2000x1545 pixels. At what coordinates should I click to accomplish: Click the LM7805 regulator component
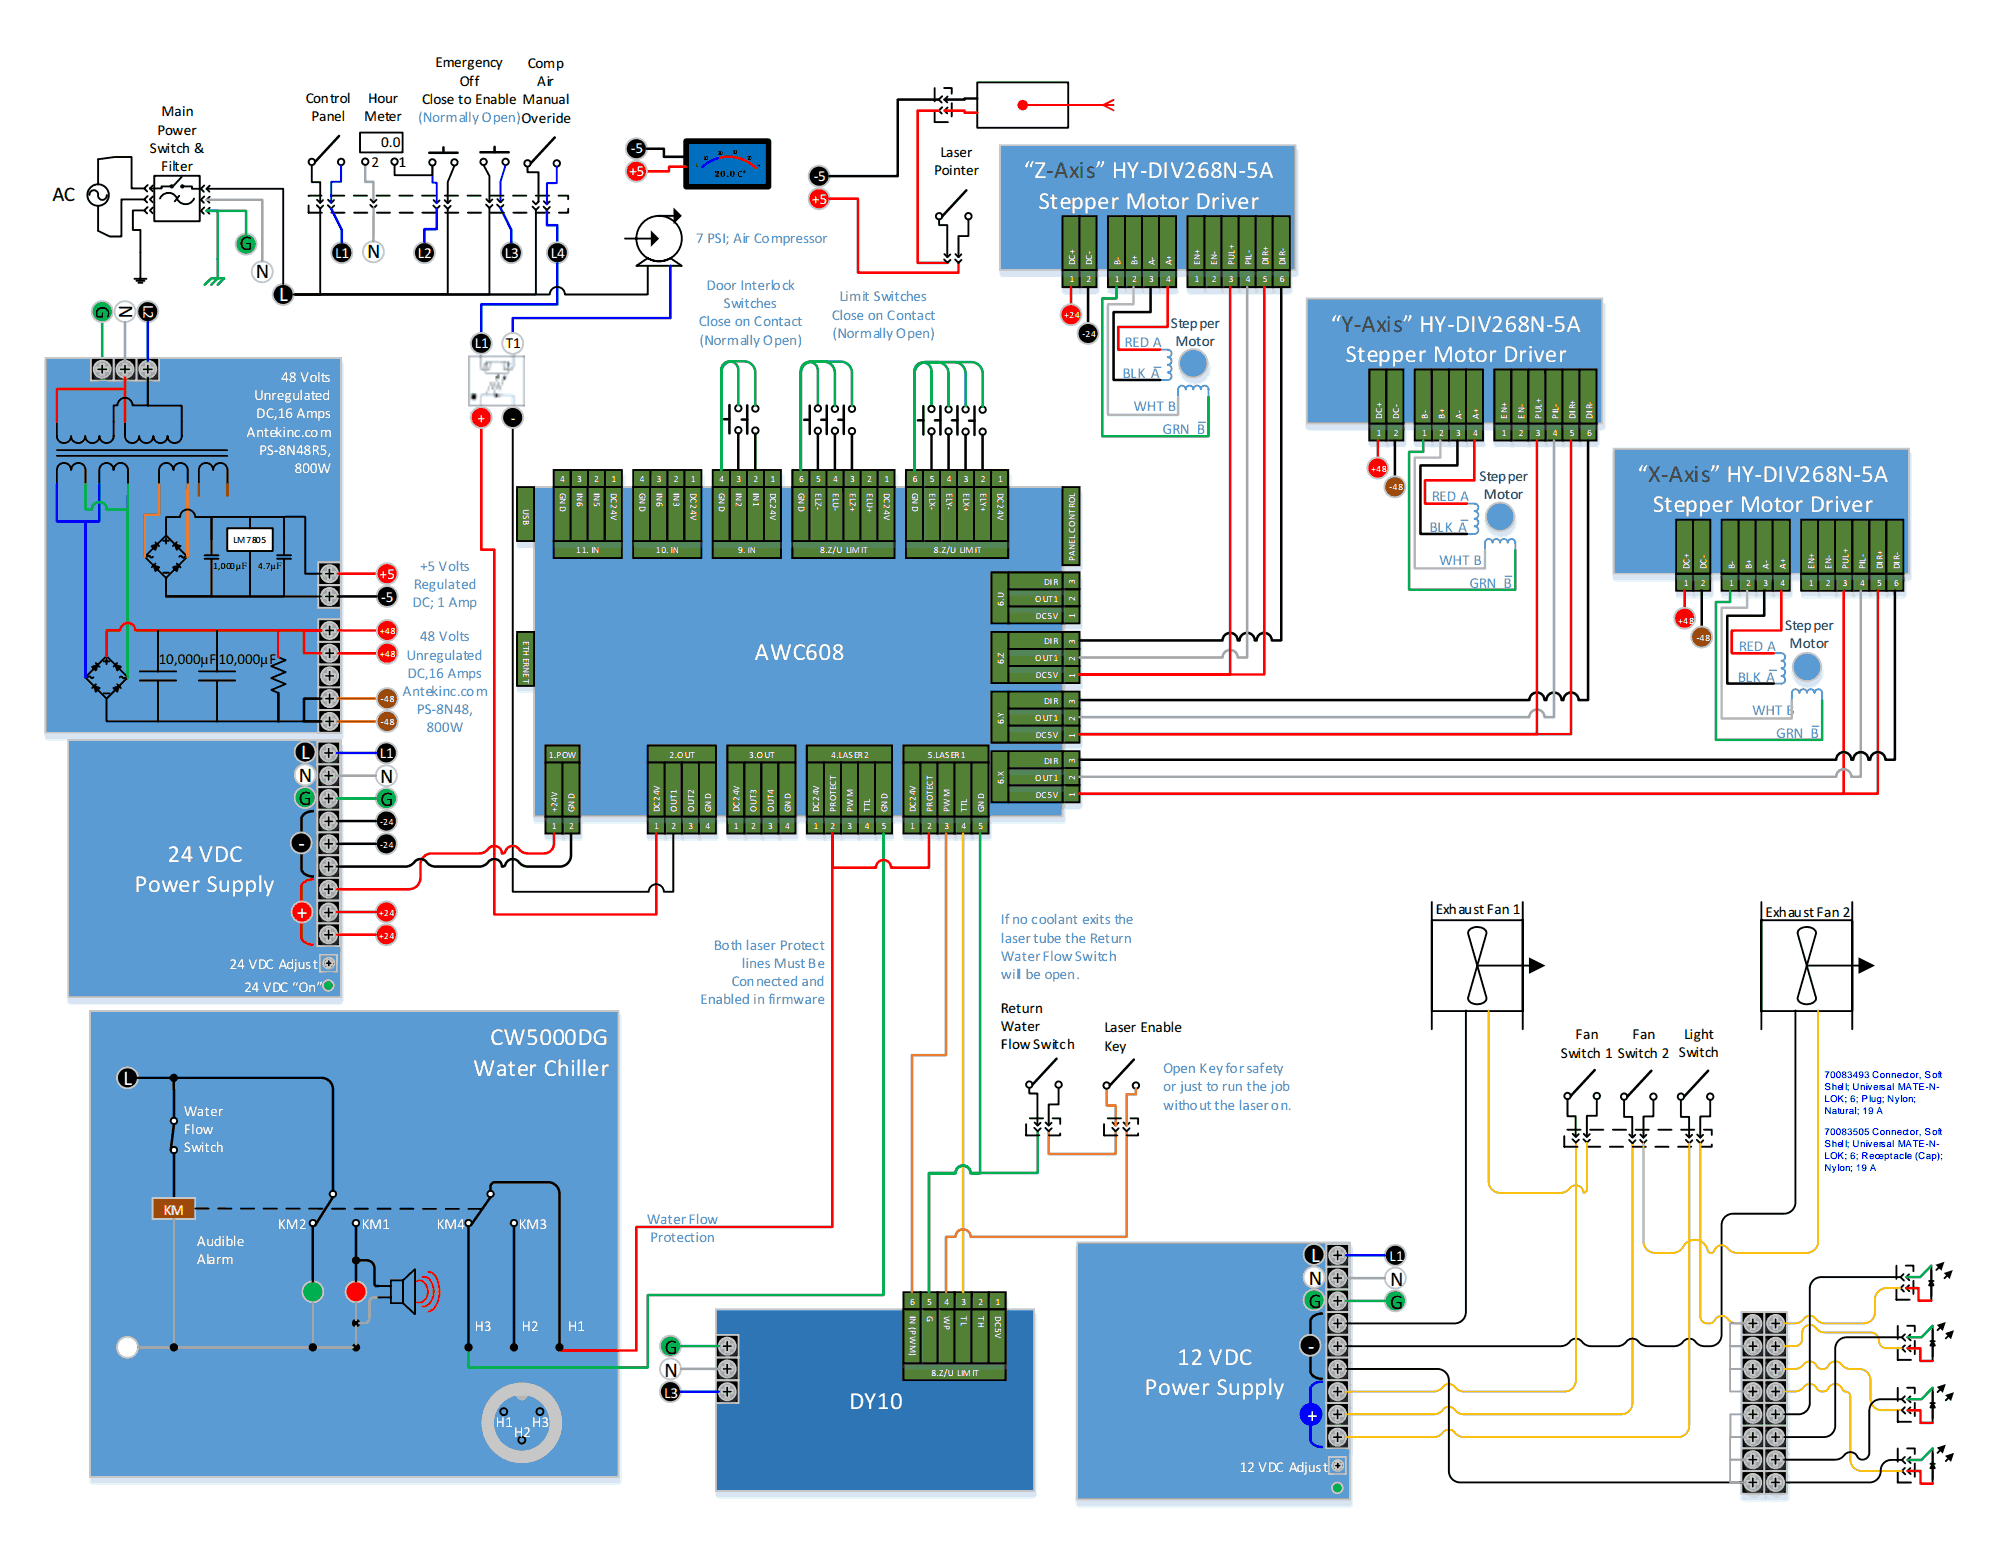(249, 540)
